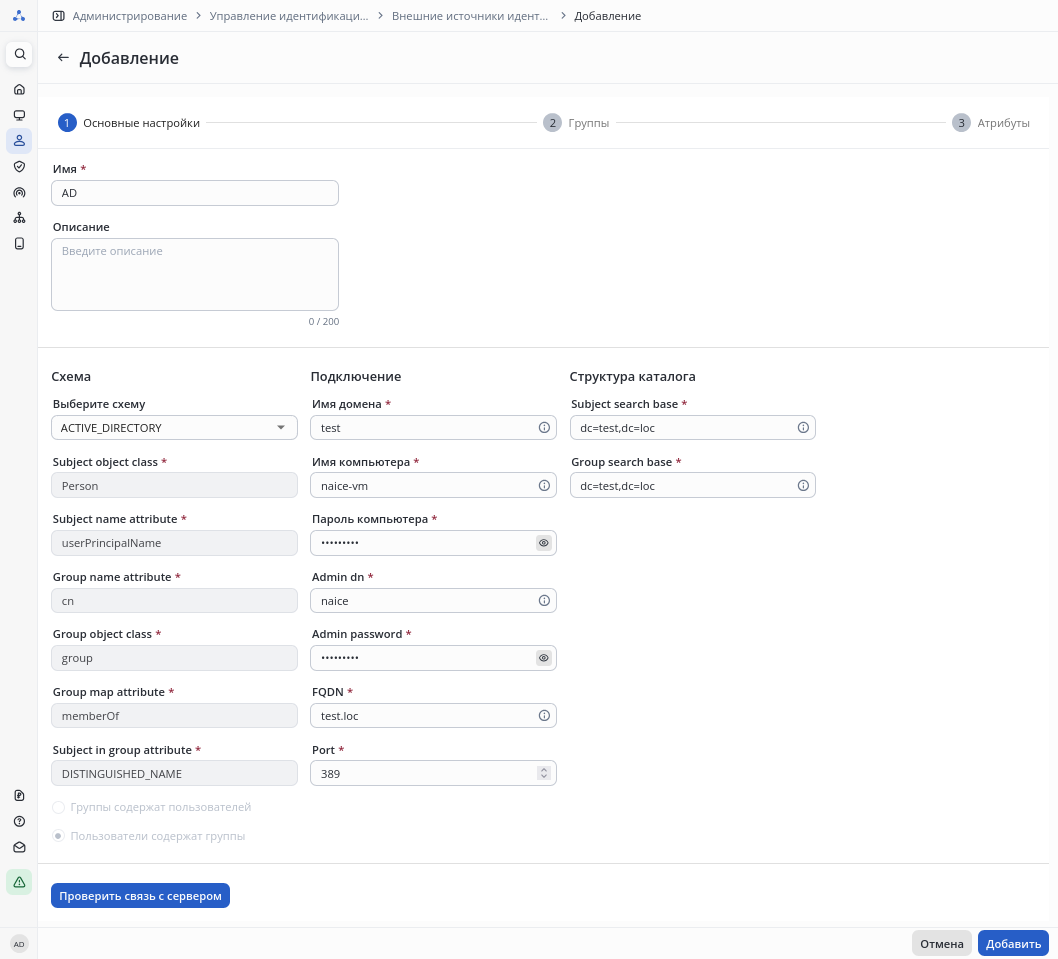Open the Выберите схему dropdown
The image size is (1058, 959).
pos(174,428)
